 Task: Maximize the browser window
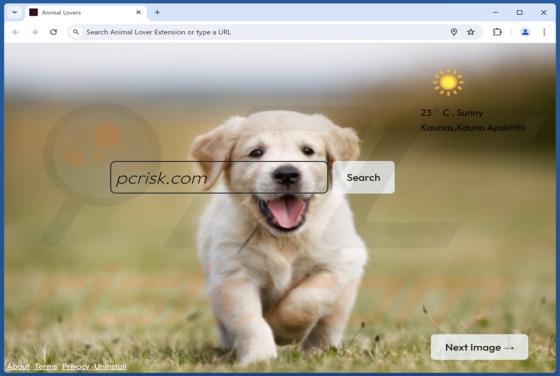pos(520,12)
